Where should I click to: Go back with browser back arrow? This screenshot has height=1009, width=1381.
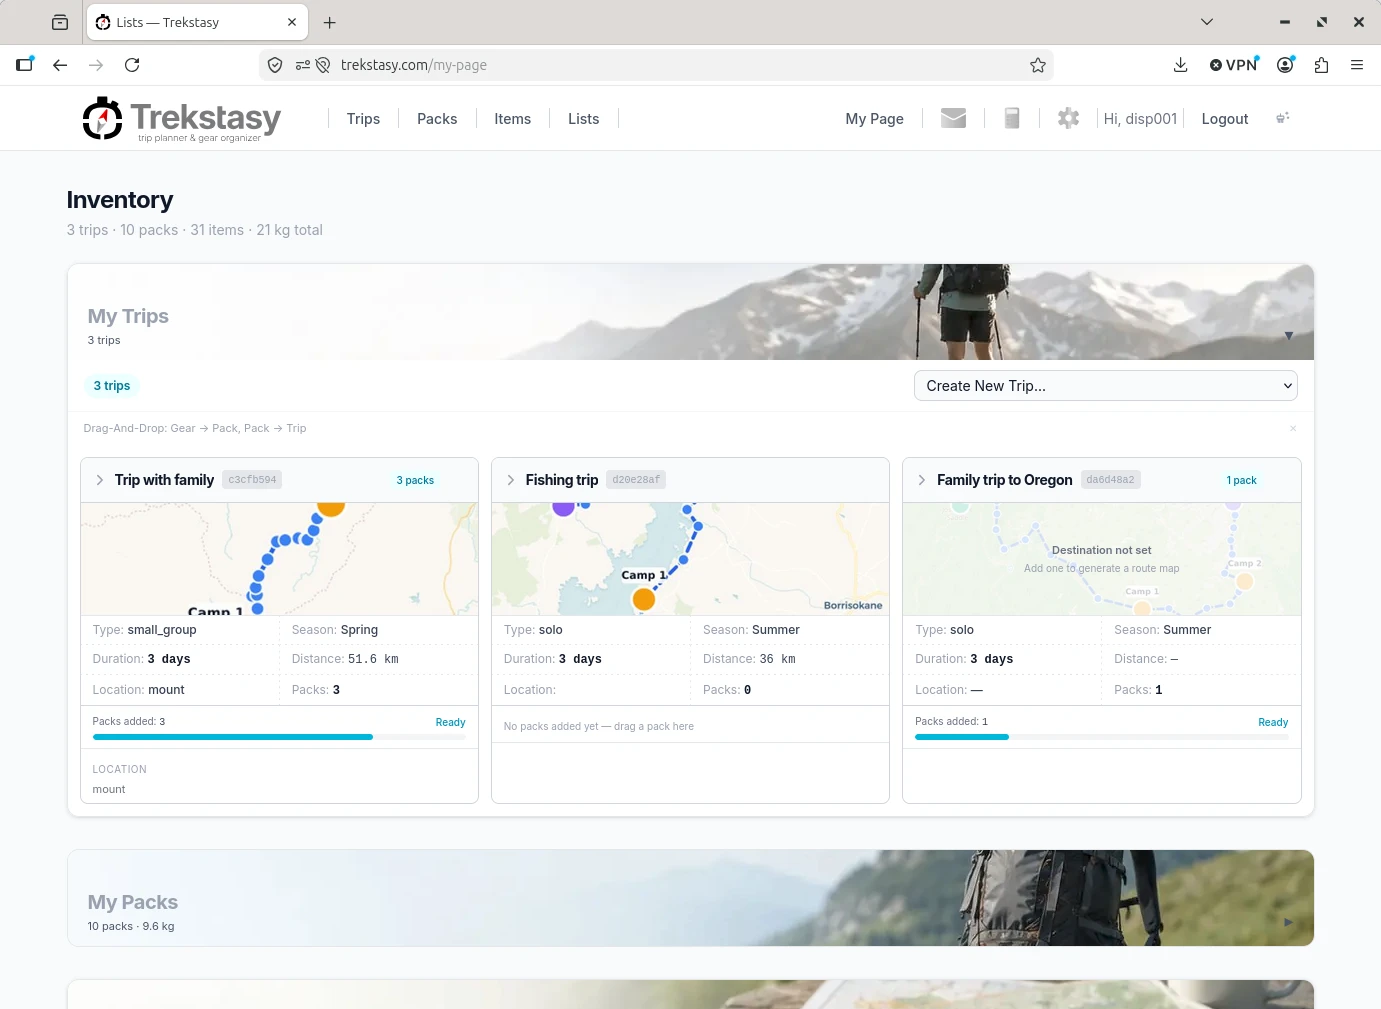[x=60, y=65]
